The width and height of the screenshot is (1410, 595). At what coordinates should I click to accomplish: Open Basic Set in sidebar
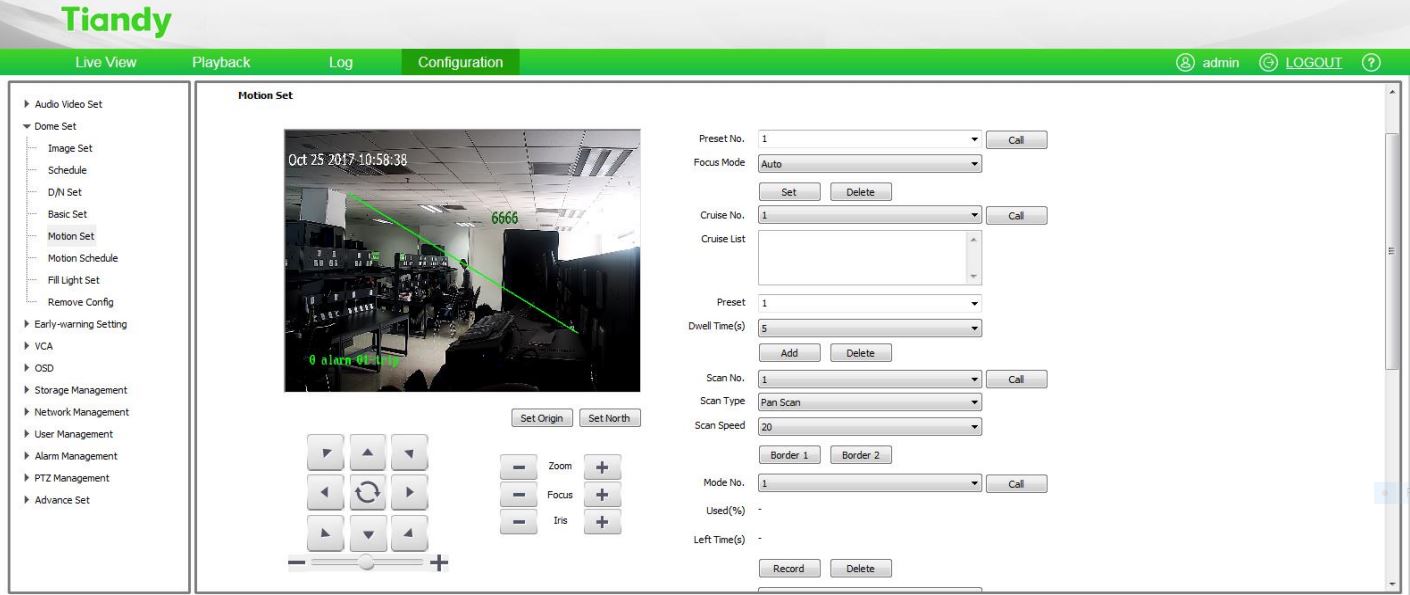[67, 214]
